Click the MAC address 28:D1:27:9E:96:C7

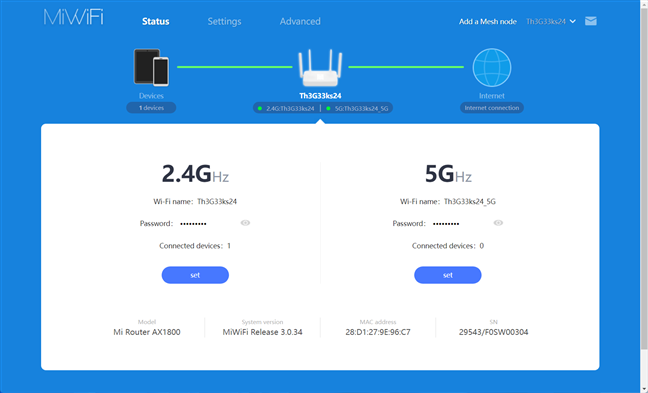point(378,332)
